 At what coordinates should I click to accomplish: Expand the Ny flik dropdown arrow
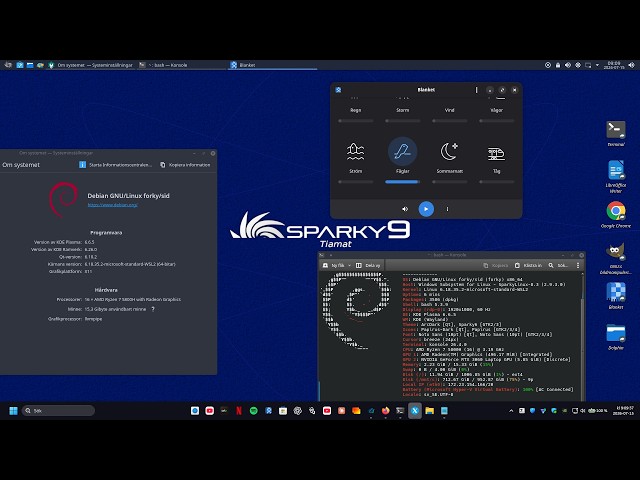[349, 265]
